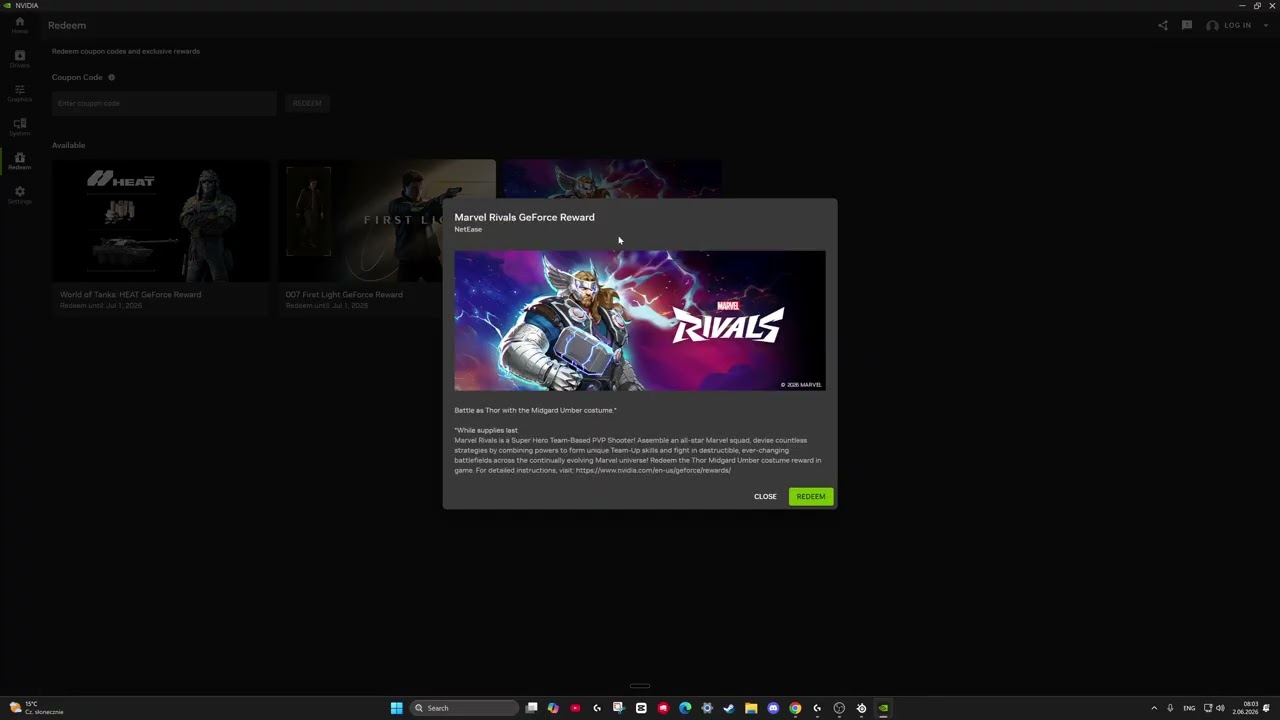Viewport: 1280px width, 720px height.
Task: Open Settings in the NVIDIA sidebar
Action: 19,195
